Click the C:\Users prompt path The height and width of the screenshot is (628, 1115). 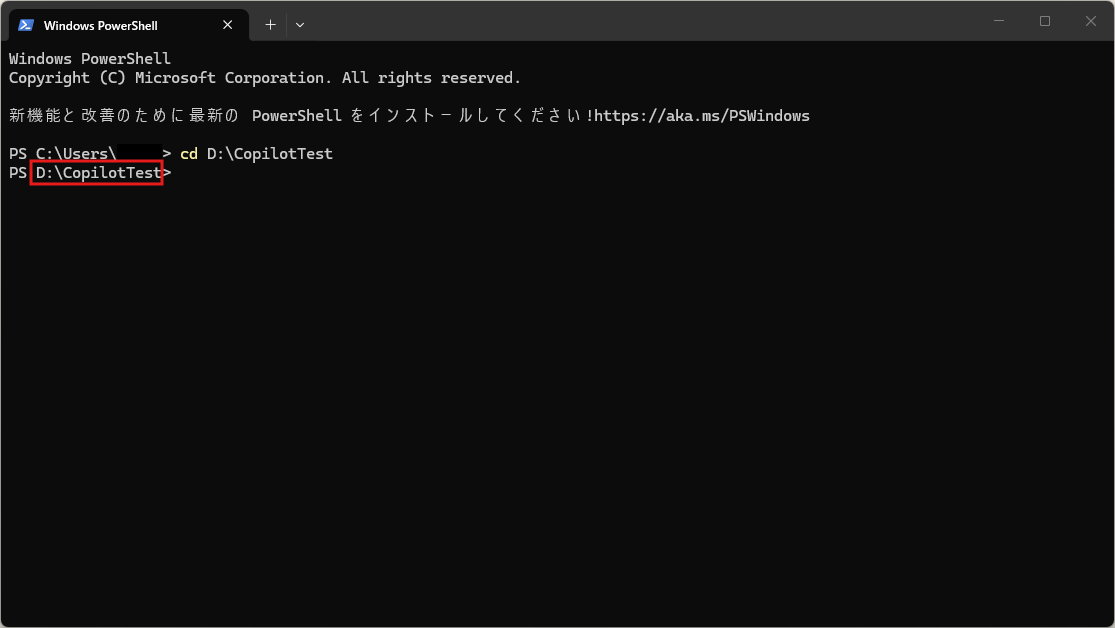76,154
